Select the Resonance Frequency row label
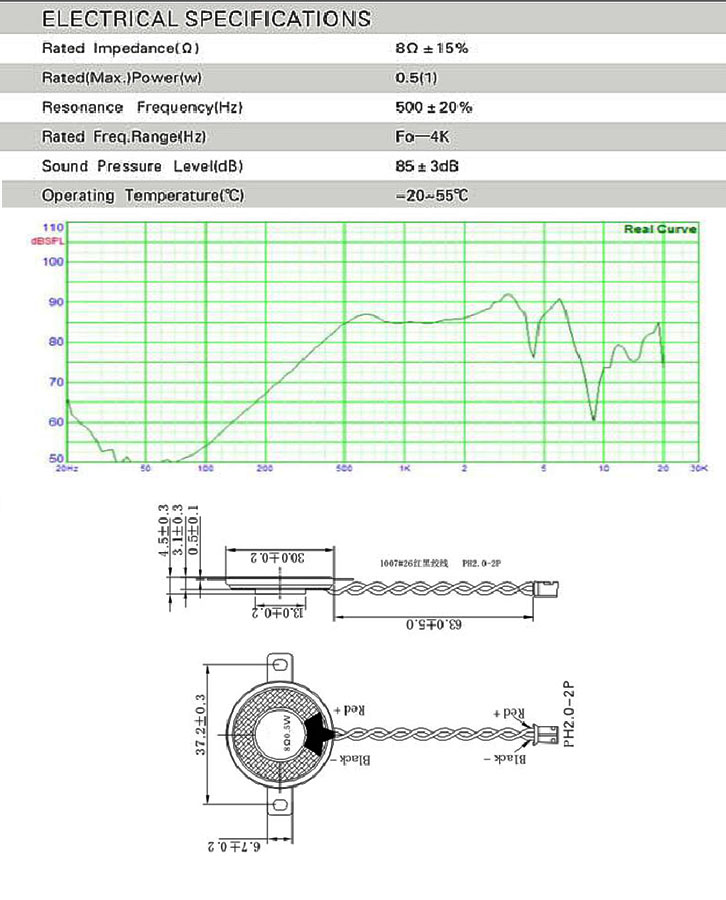726x900 pixels. coord(142,107)
